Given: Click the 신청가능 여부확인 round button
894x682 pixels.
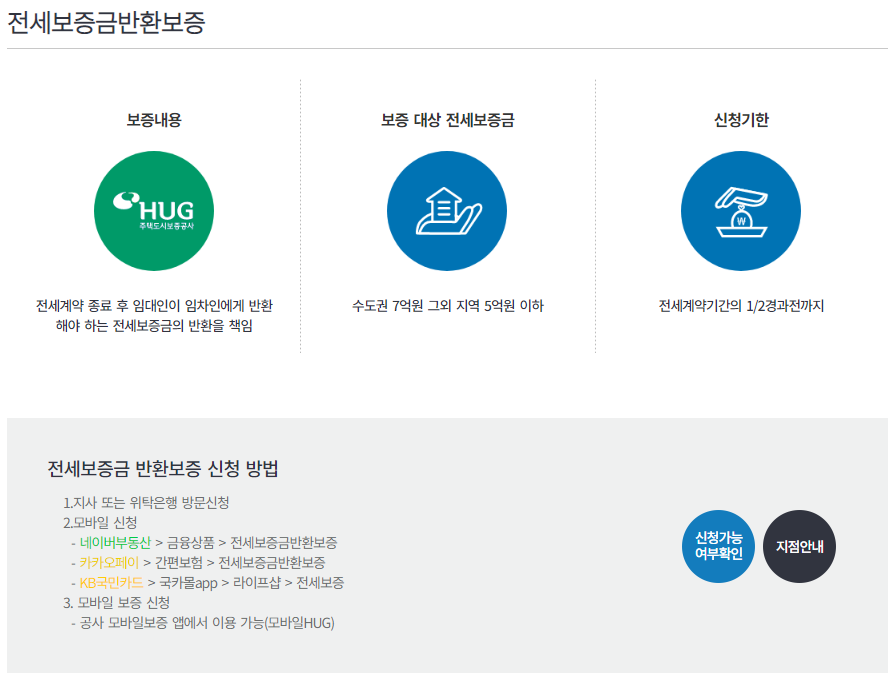Looking at the screenshot, I should click(718, 546).
